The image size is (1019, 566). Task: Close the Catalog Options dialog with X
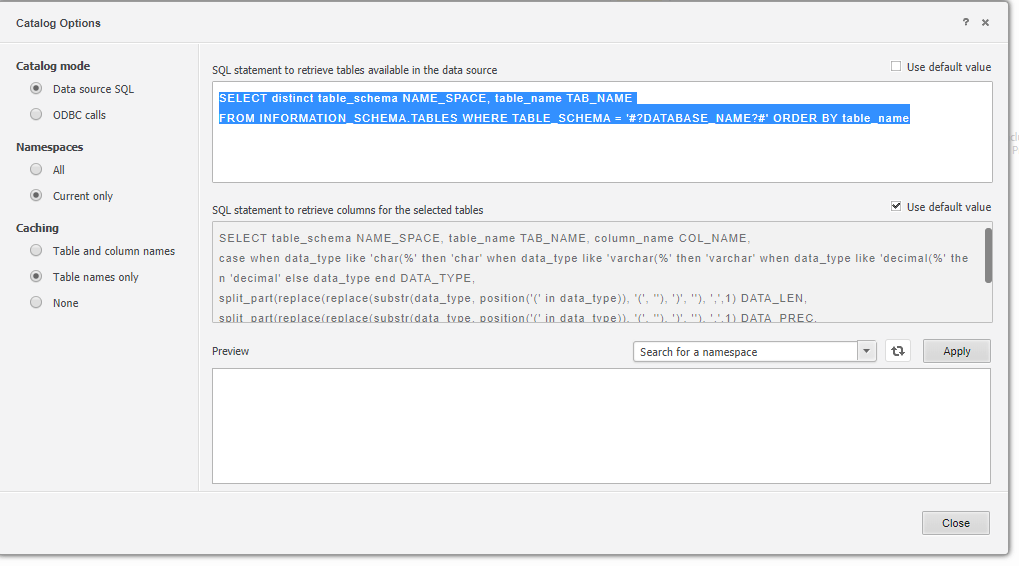tap(985, 22)
